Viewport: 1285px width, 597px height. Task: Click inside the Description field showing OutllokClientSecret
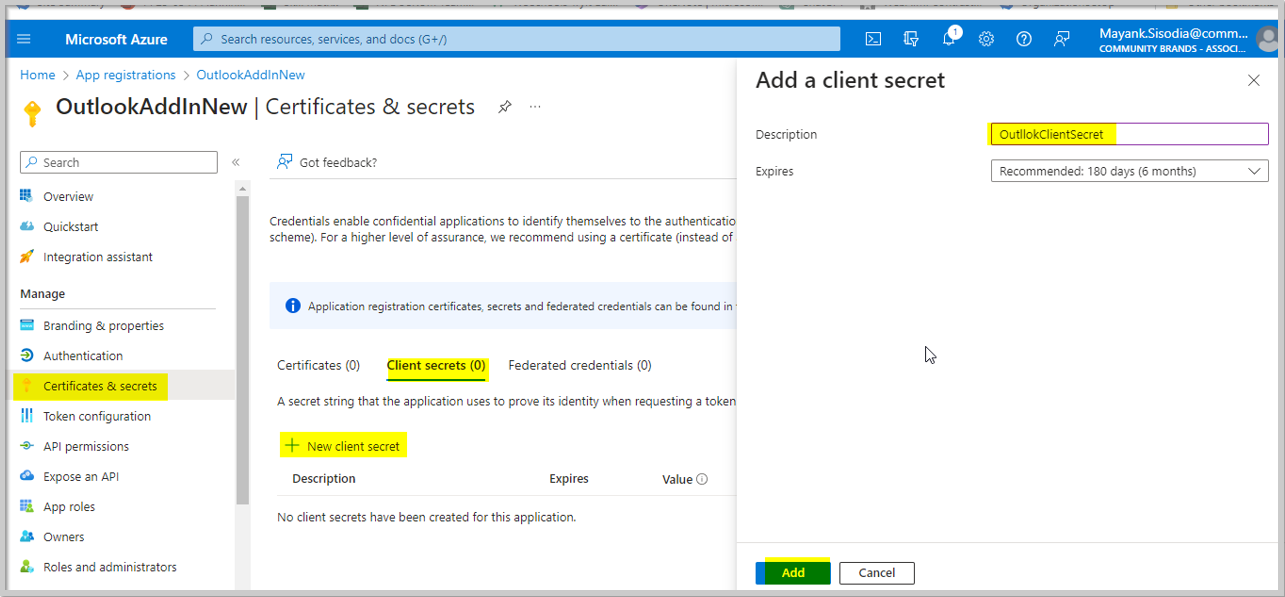coord(1128,133)
